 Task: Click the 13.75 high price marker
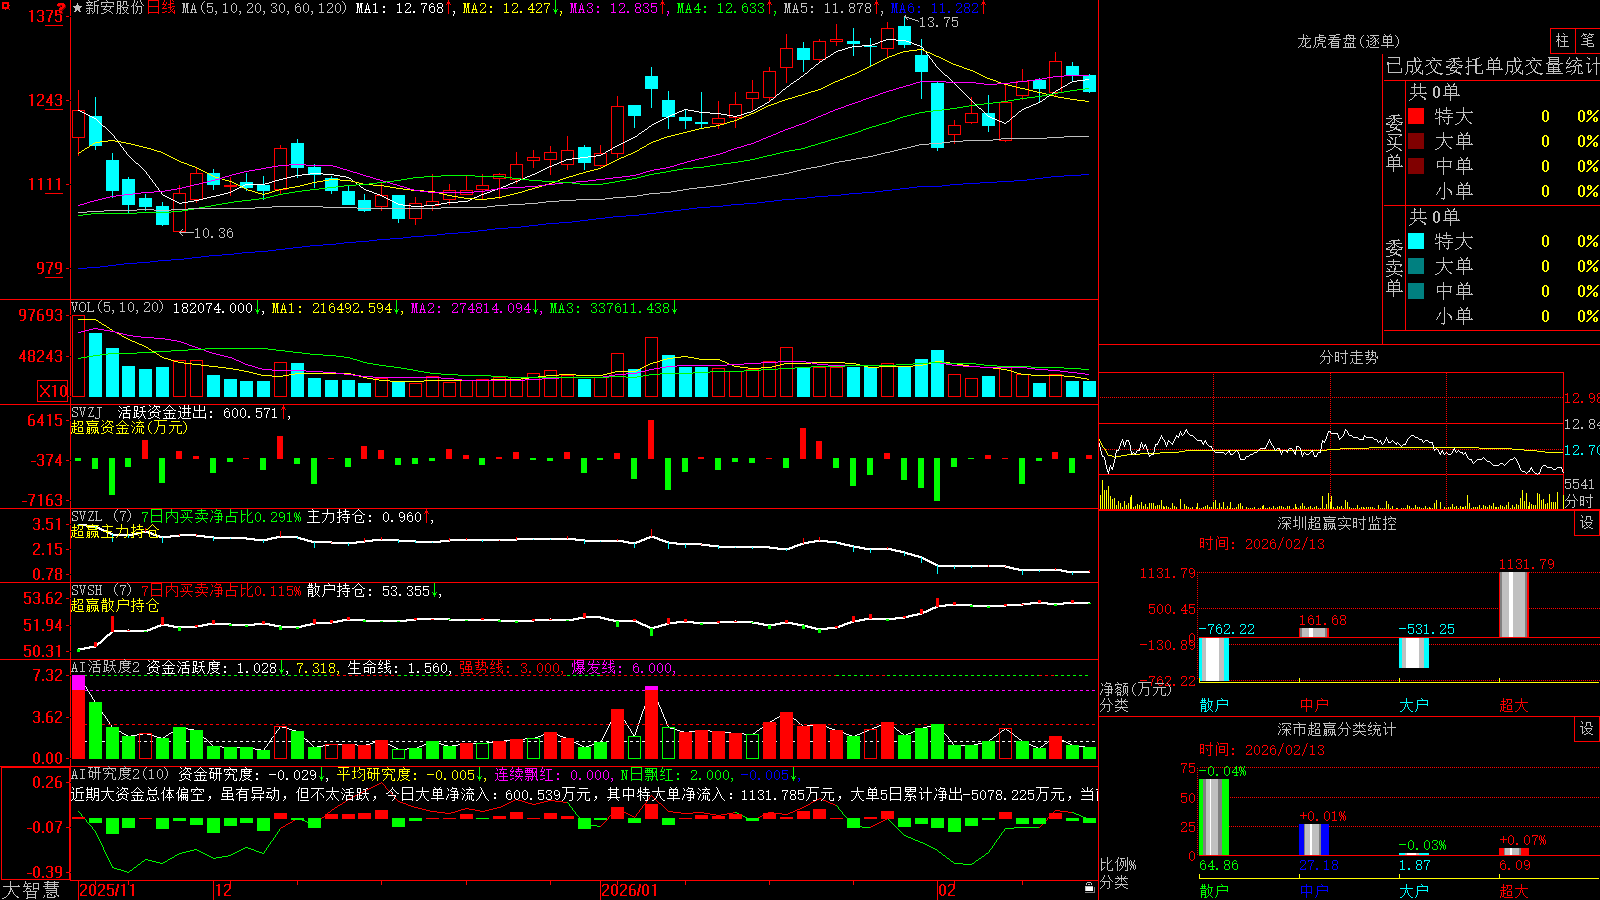click(938, 22)
